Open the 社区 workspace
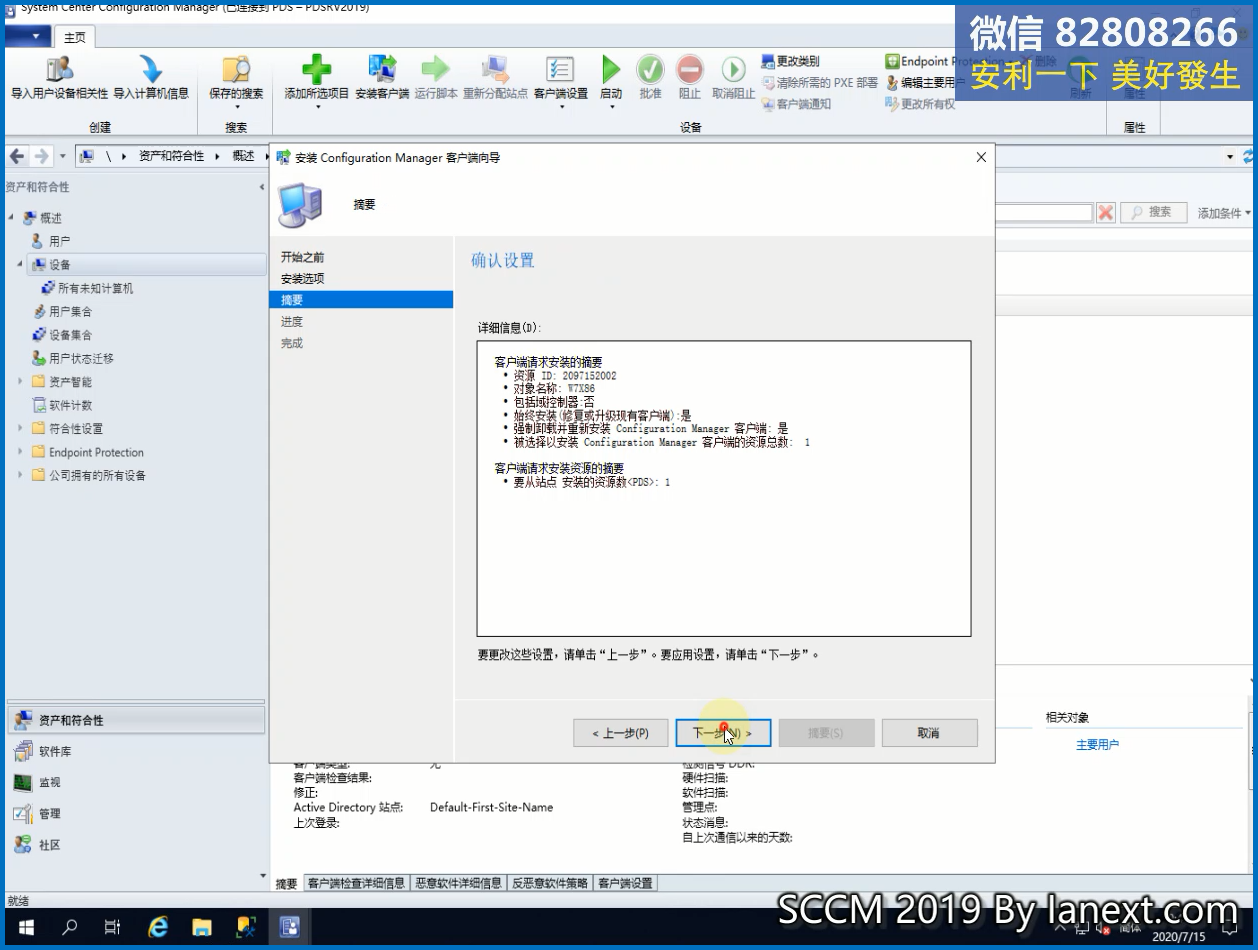1258x950 pixels. pos(136,845)
